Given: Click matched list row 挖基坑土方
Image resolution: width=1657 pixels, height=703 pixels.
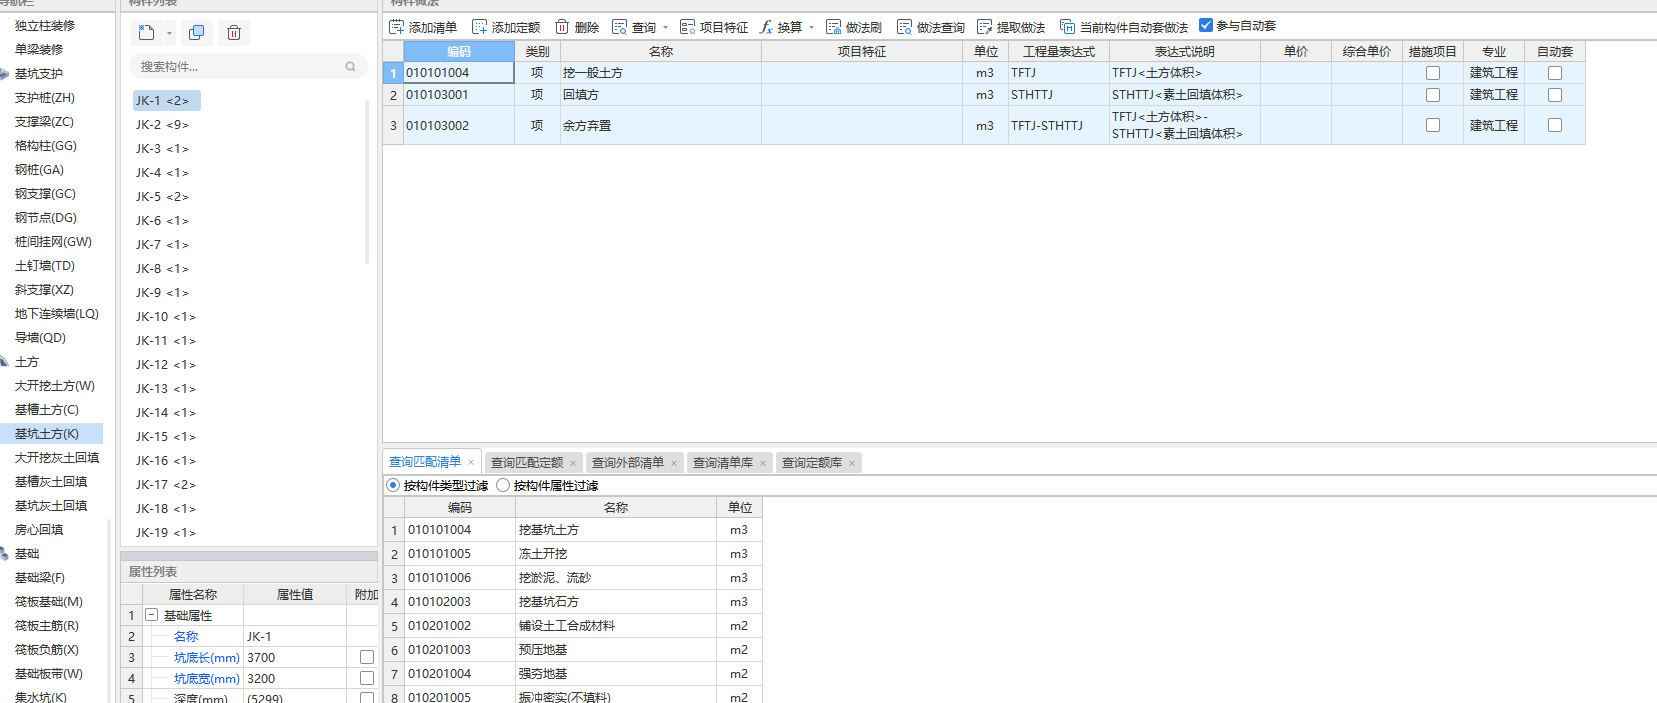Looking at the screenshot, I should point(573,530).
